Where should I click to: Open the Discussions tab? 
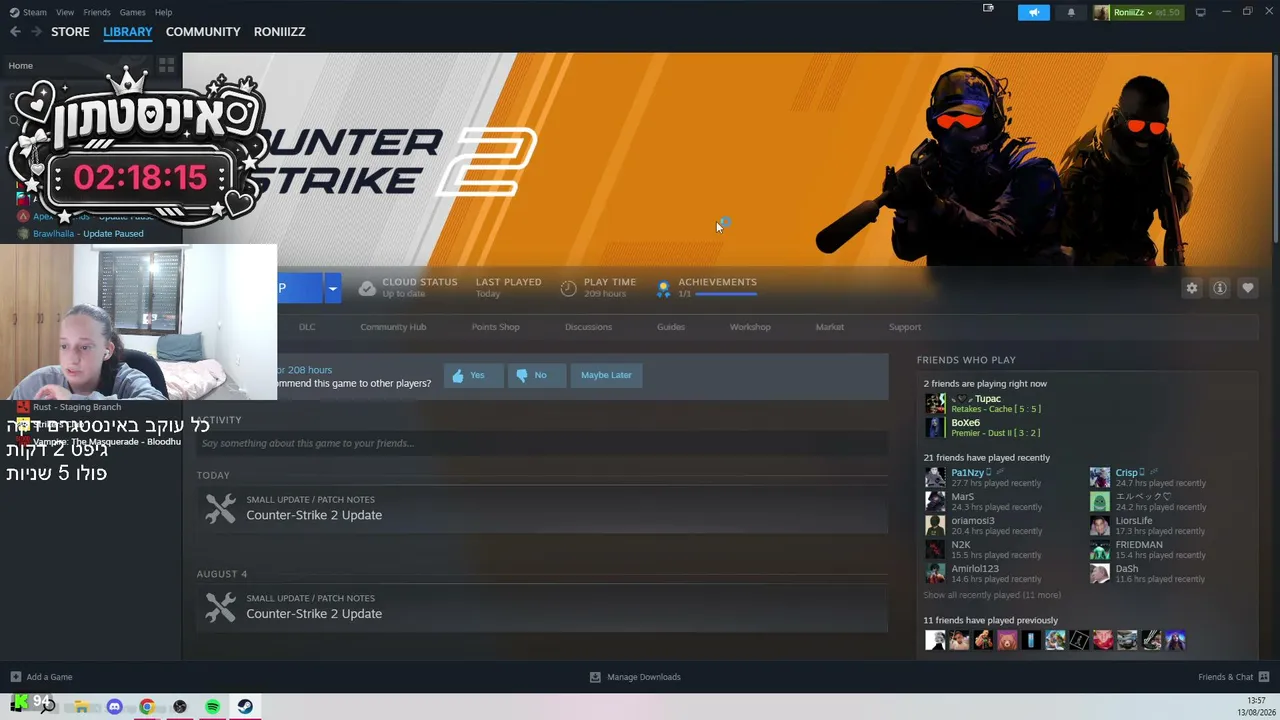[x=588, y=327]
